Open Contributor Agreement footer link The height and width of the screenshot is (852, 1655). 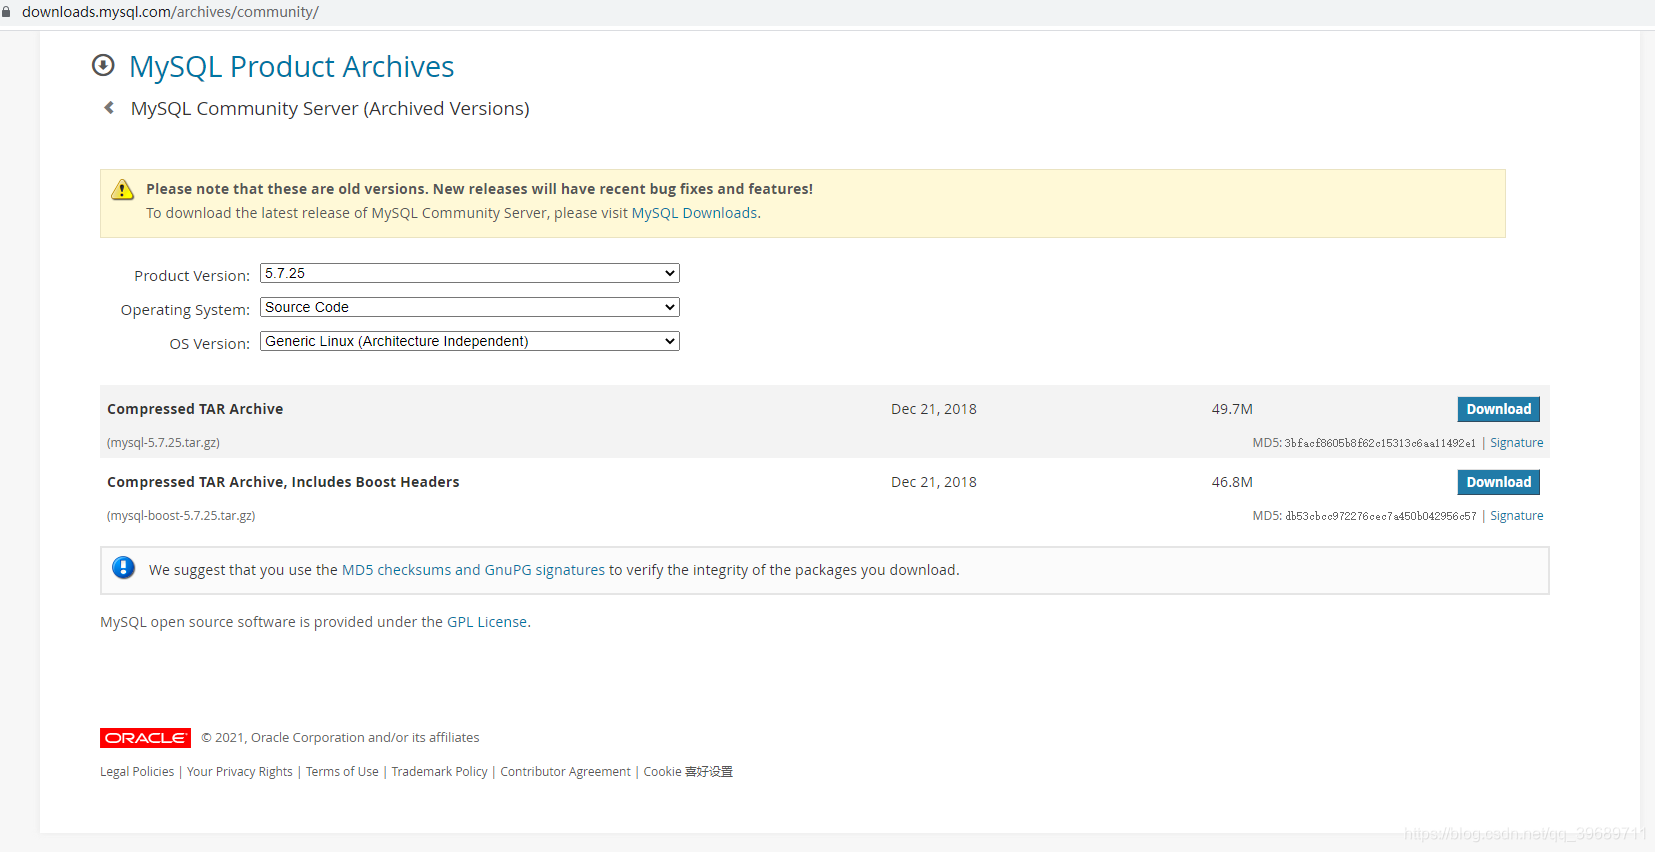(x=566, y=772)
